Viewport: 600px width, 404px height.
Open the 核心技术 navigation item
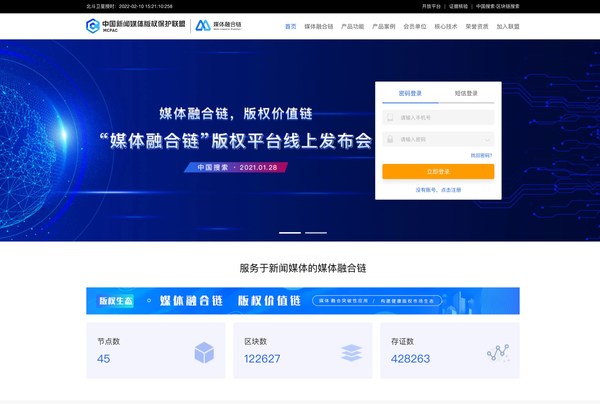pos(444,26)
